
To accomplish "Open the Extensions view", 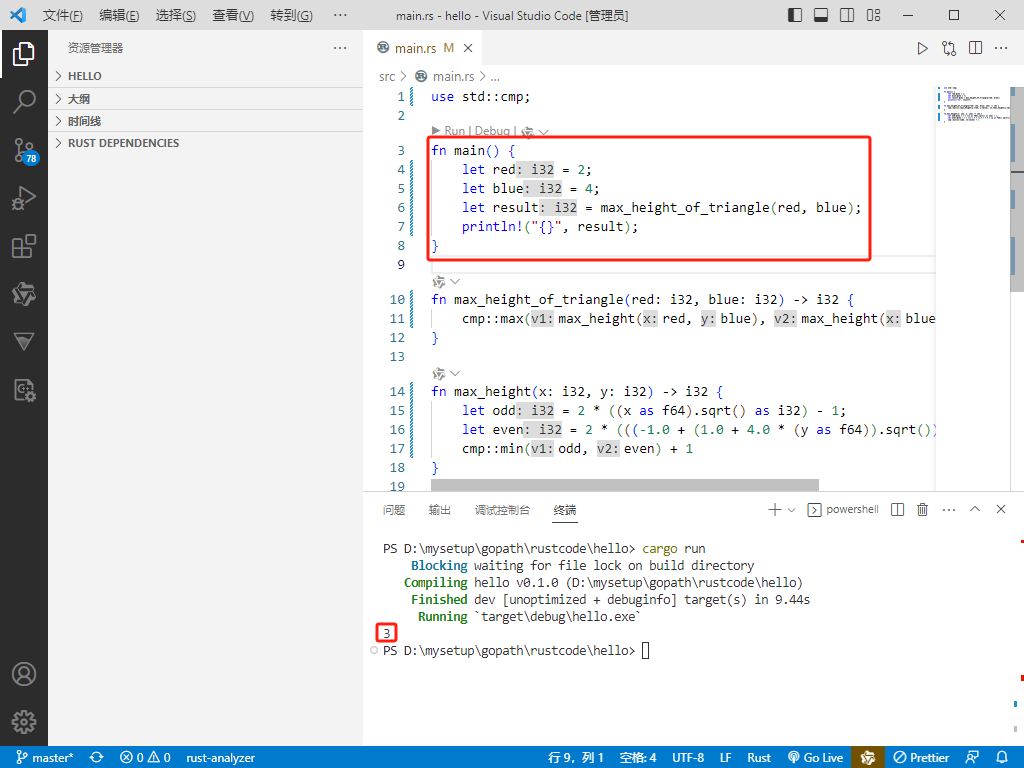I will point(24,246).
